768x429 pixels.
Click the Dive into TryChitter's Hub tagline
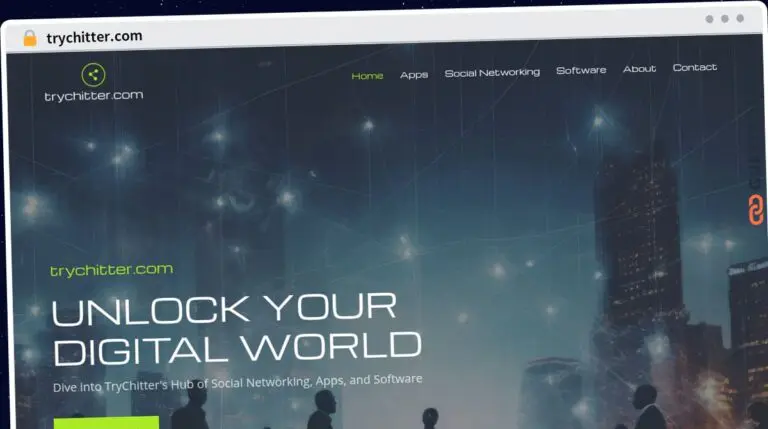pyautogui.click(x=238, y=383)
